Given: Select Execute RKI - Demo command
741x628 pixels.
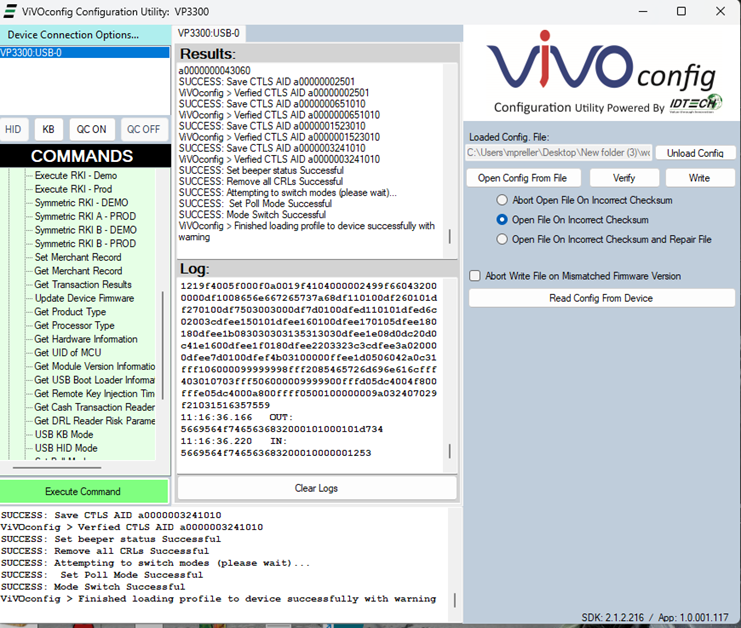Looking at the screenshot, I should [x=76, y=175].
